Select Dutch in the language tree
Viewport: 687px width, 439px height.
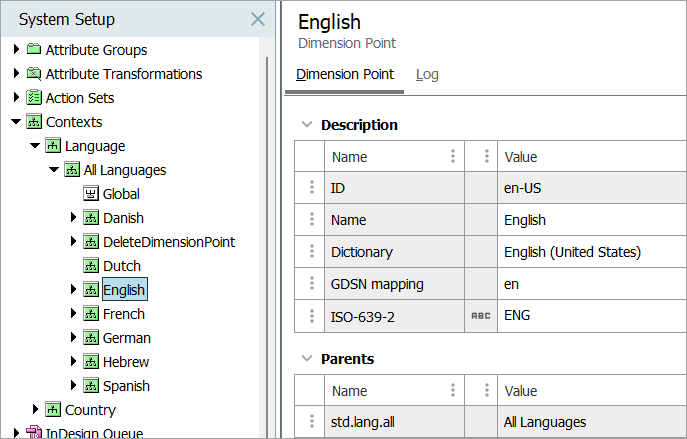(122, 266)
